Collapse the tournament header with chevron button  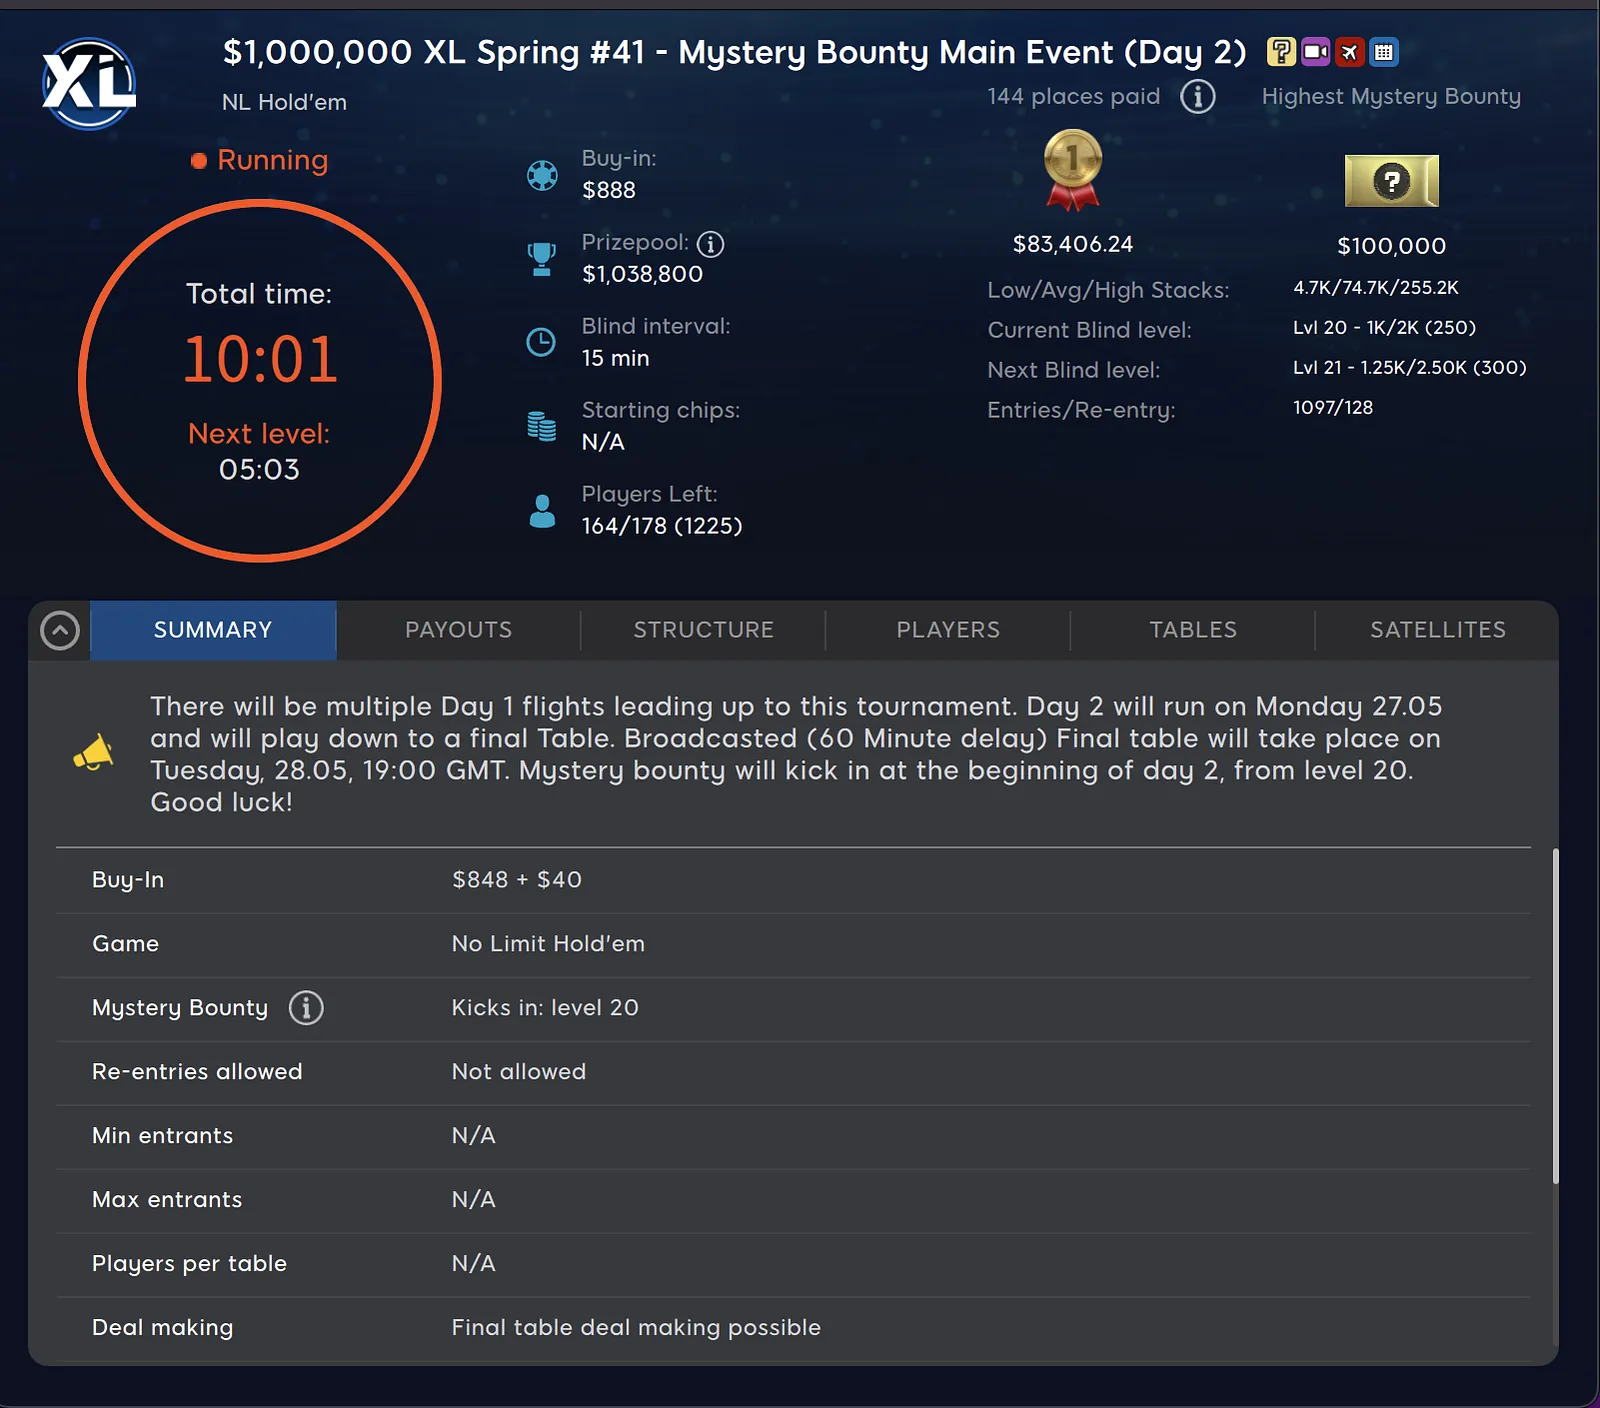point(60,630)
